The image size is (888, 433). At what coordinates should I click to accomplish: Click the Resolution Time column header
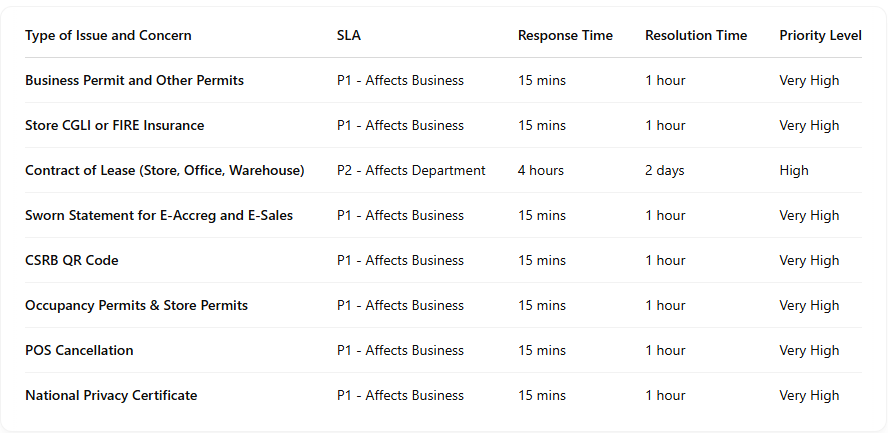point(696,35)
